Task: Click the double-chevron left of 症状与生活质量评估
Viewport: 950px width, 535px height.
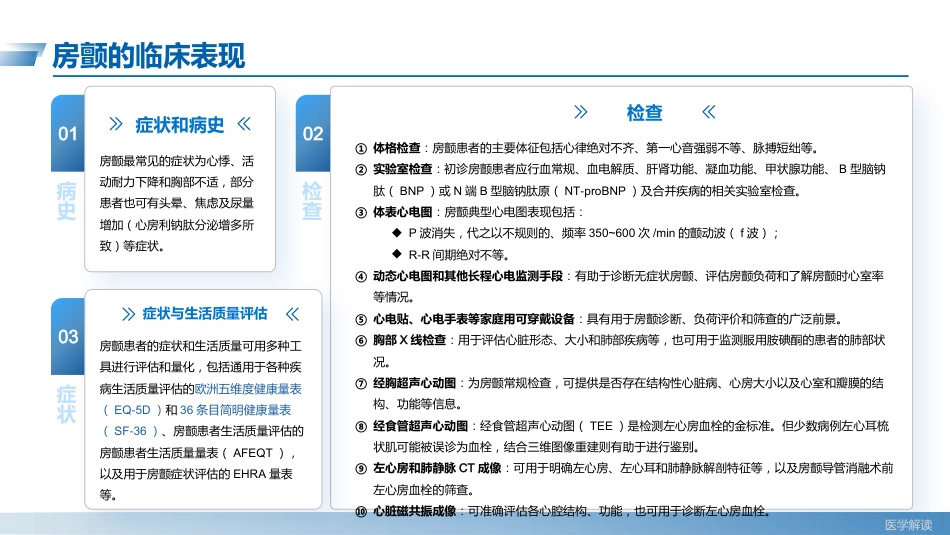Action: (x=128, y=314)
